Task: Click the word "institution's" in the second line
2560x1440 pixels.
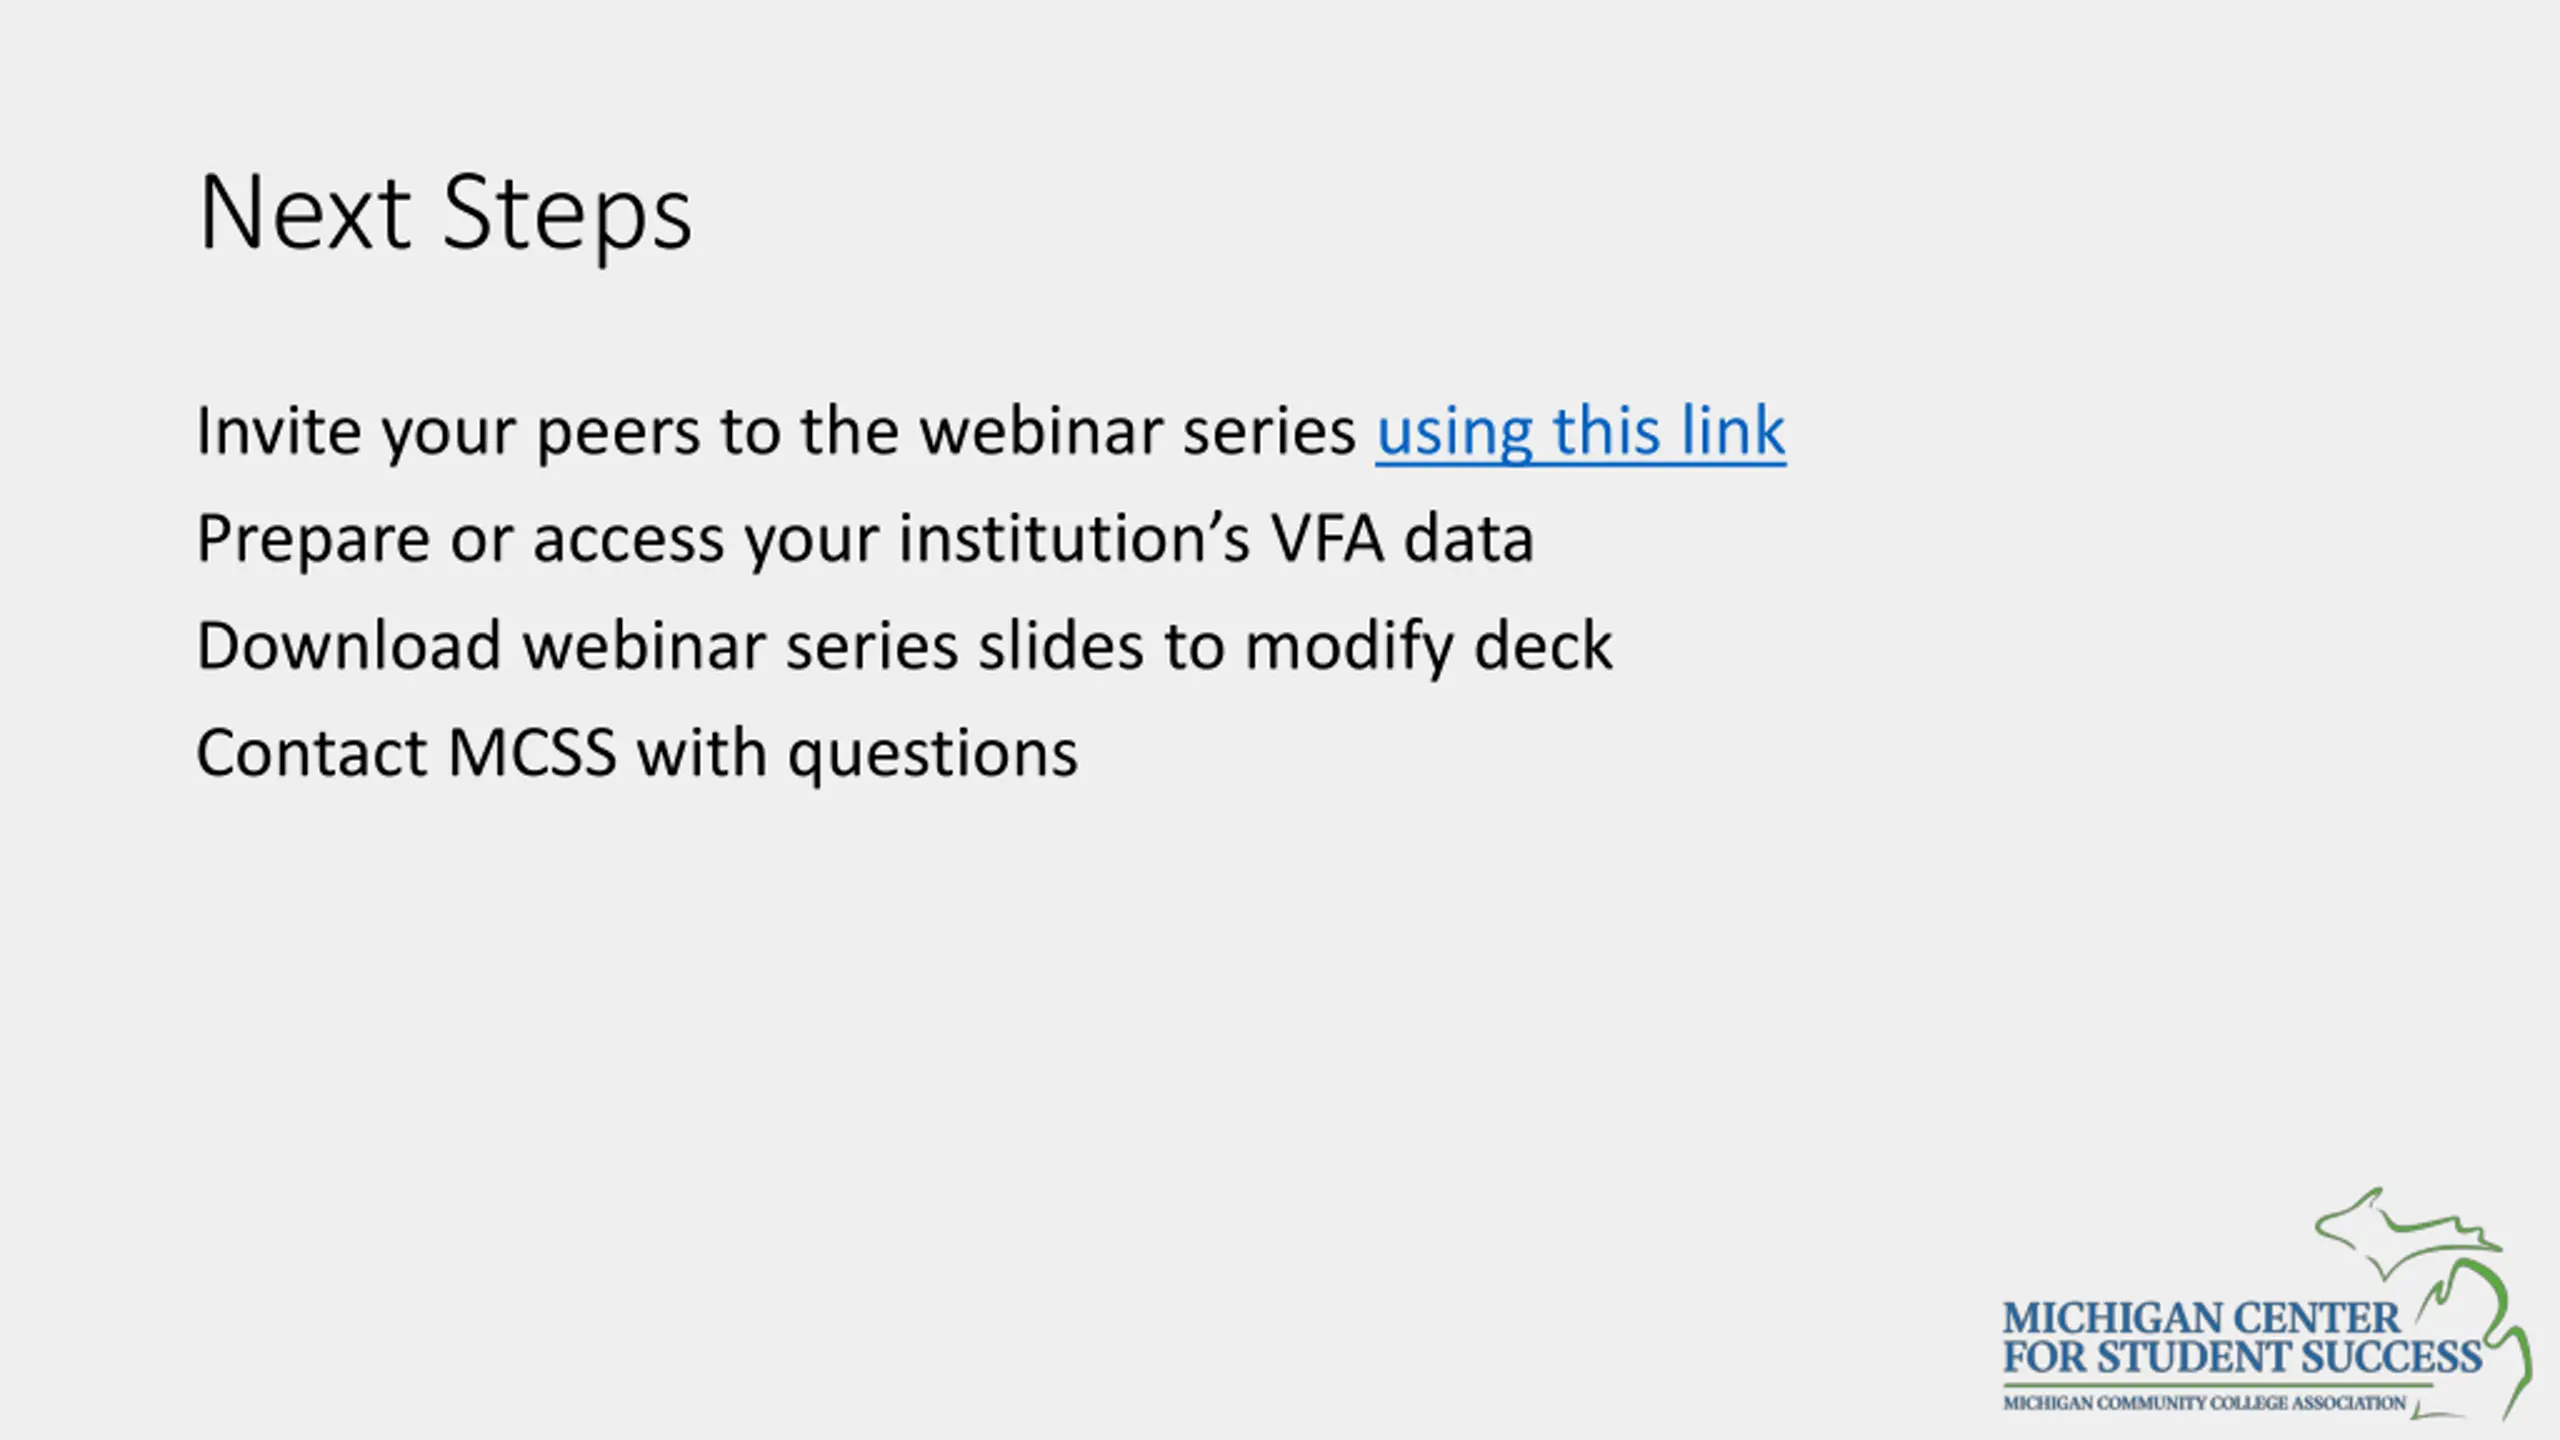Action: click(x=1074, y=539)
